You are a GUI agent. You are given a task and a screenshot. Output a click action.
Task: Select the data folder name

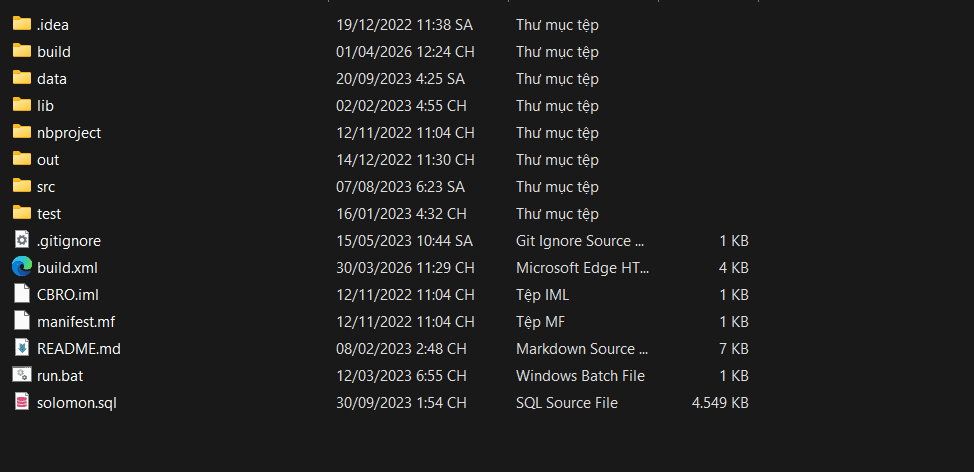point(52,79)
